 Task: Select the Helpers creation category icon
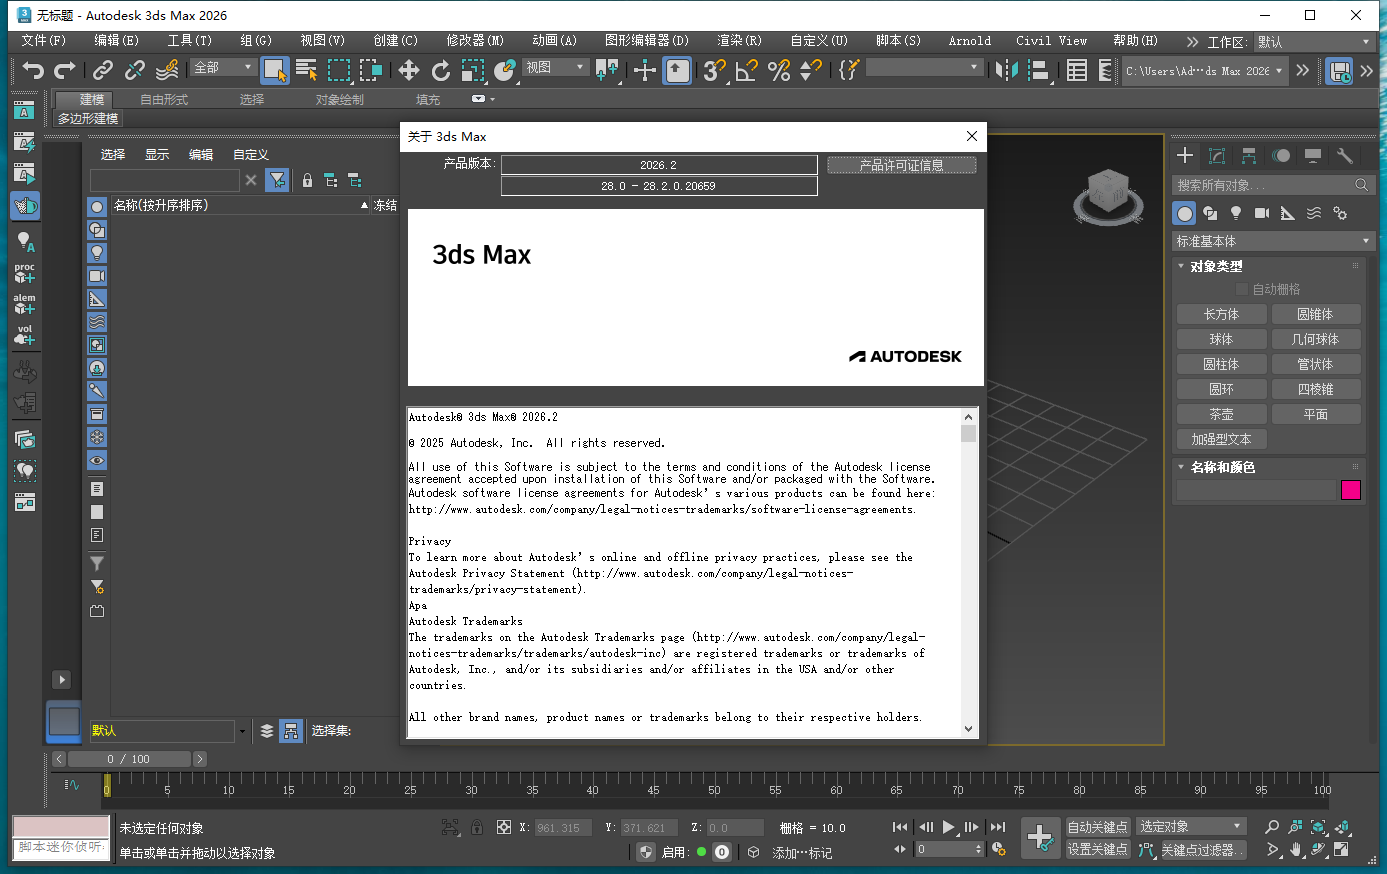click(1288, 213)
